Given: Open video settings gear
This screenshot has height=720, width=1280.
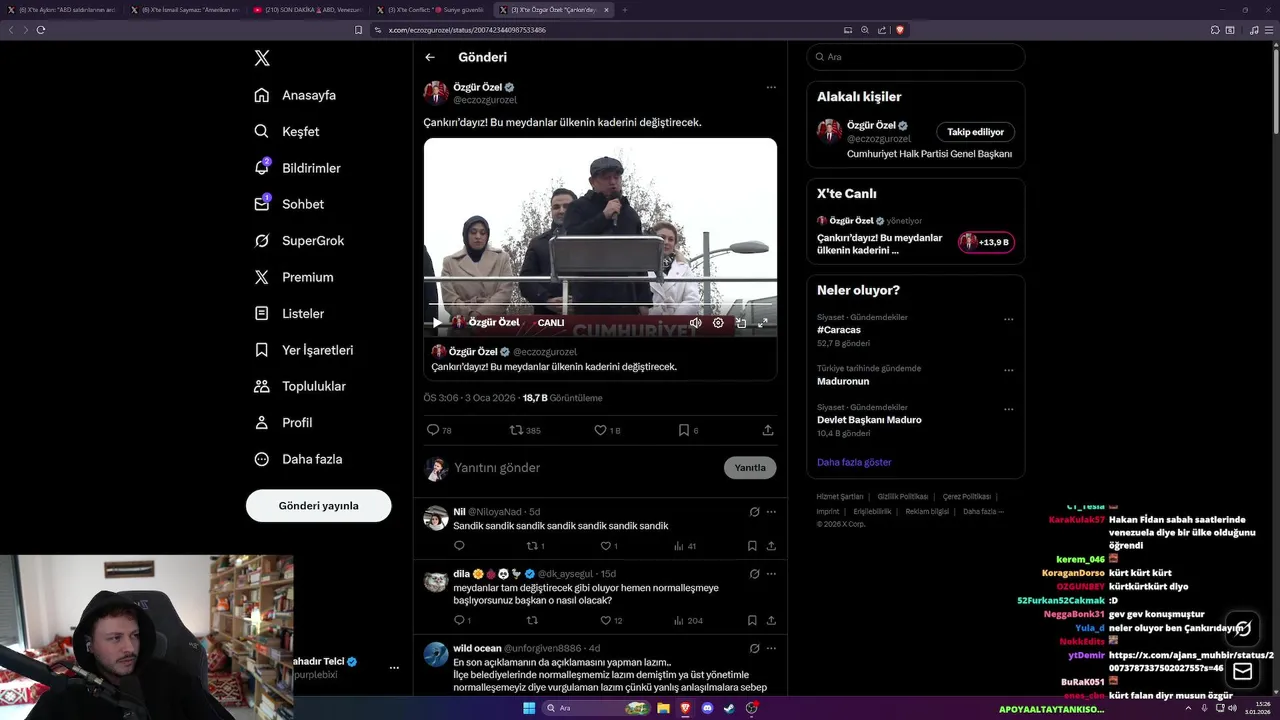Looking at the screenshot, I should pos(718,322).
